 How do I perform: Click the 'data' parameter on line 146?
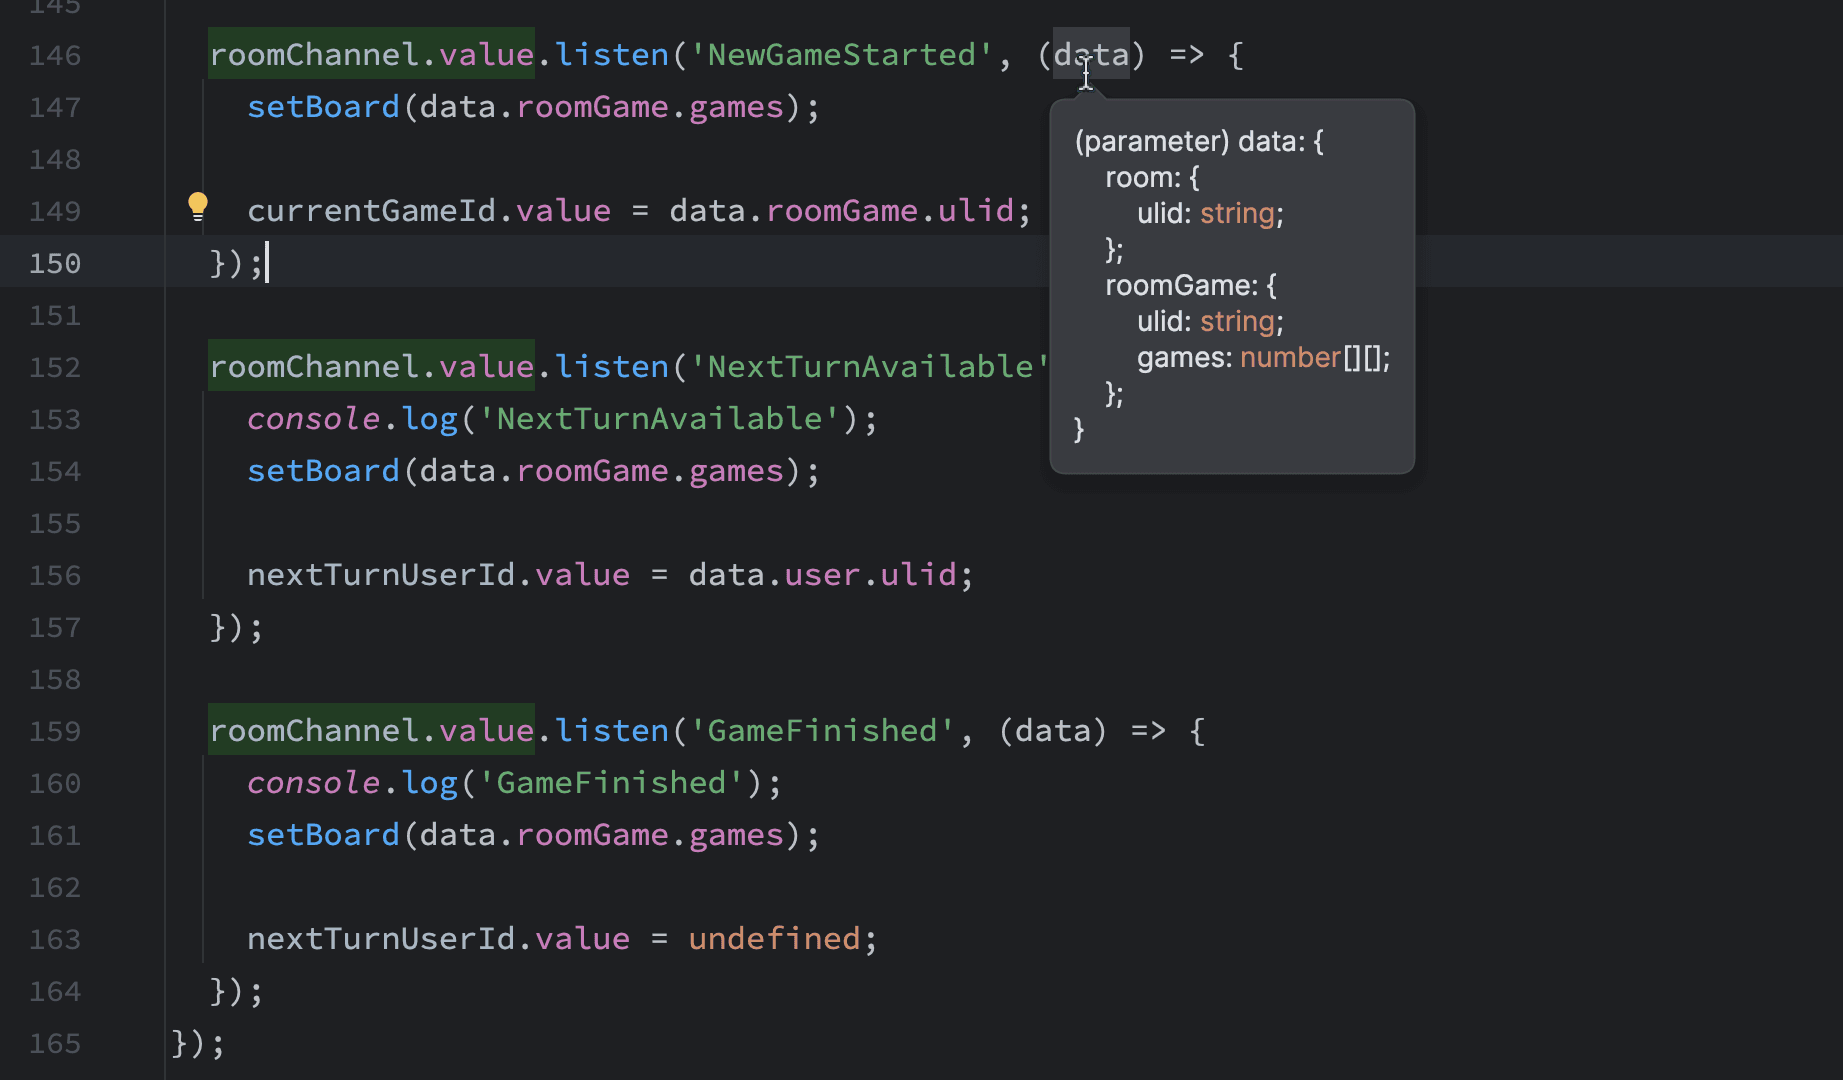click(x=1091, y=55)
